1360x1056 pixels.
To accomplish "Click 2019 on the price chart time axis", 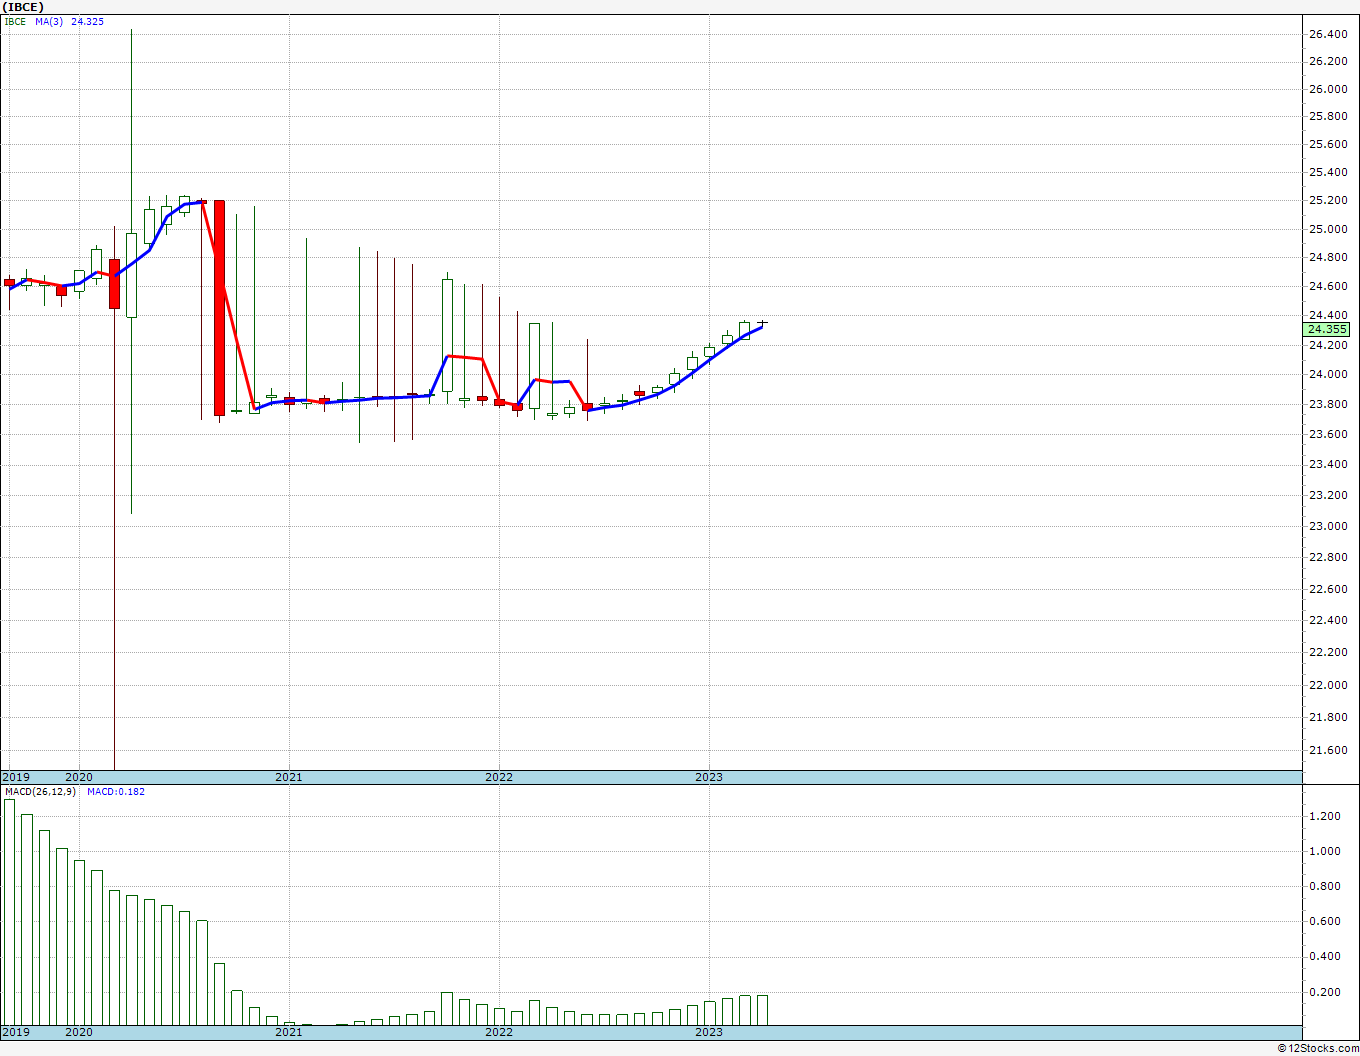I will click(x=16, y=777).
